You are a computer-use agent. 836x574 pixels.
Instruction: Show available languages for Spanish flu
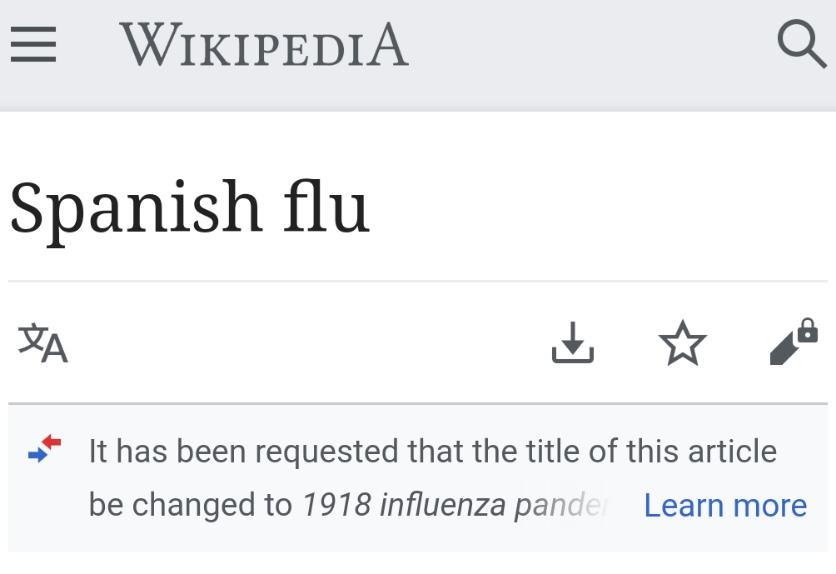pyautogui.click(x=43, y=343)
